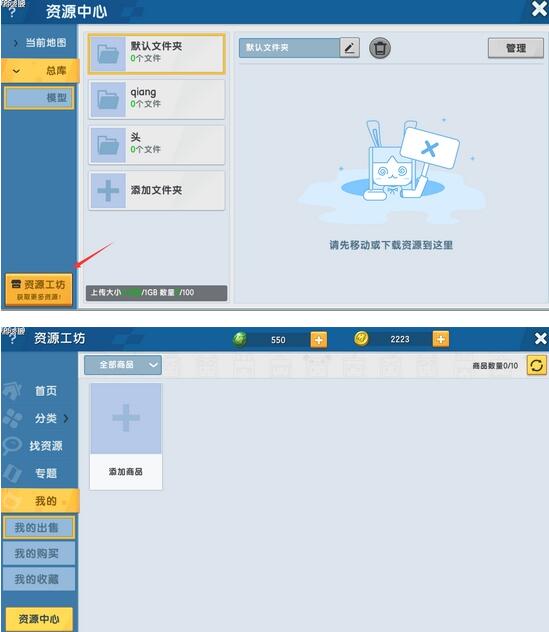
Task: Collapse the 总库 section
Action: [x=40, y=71]
